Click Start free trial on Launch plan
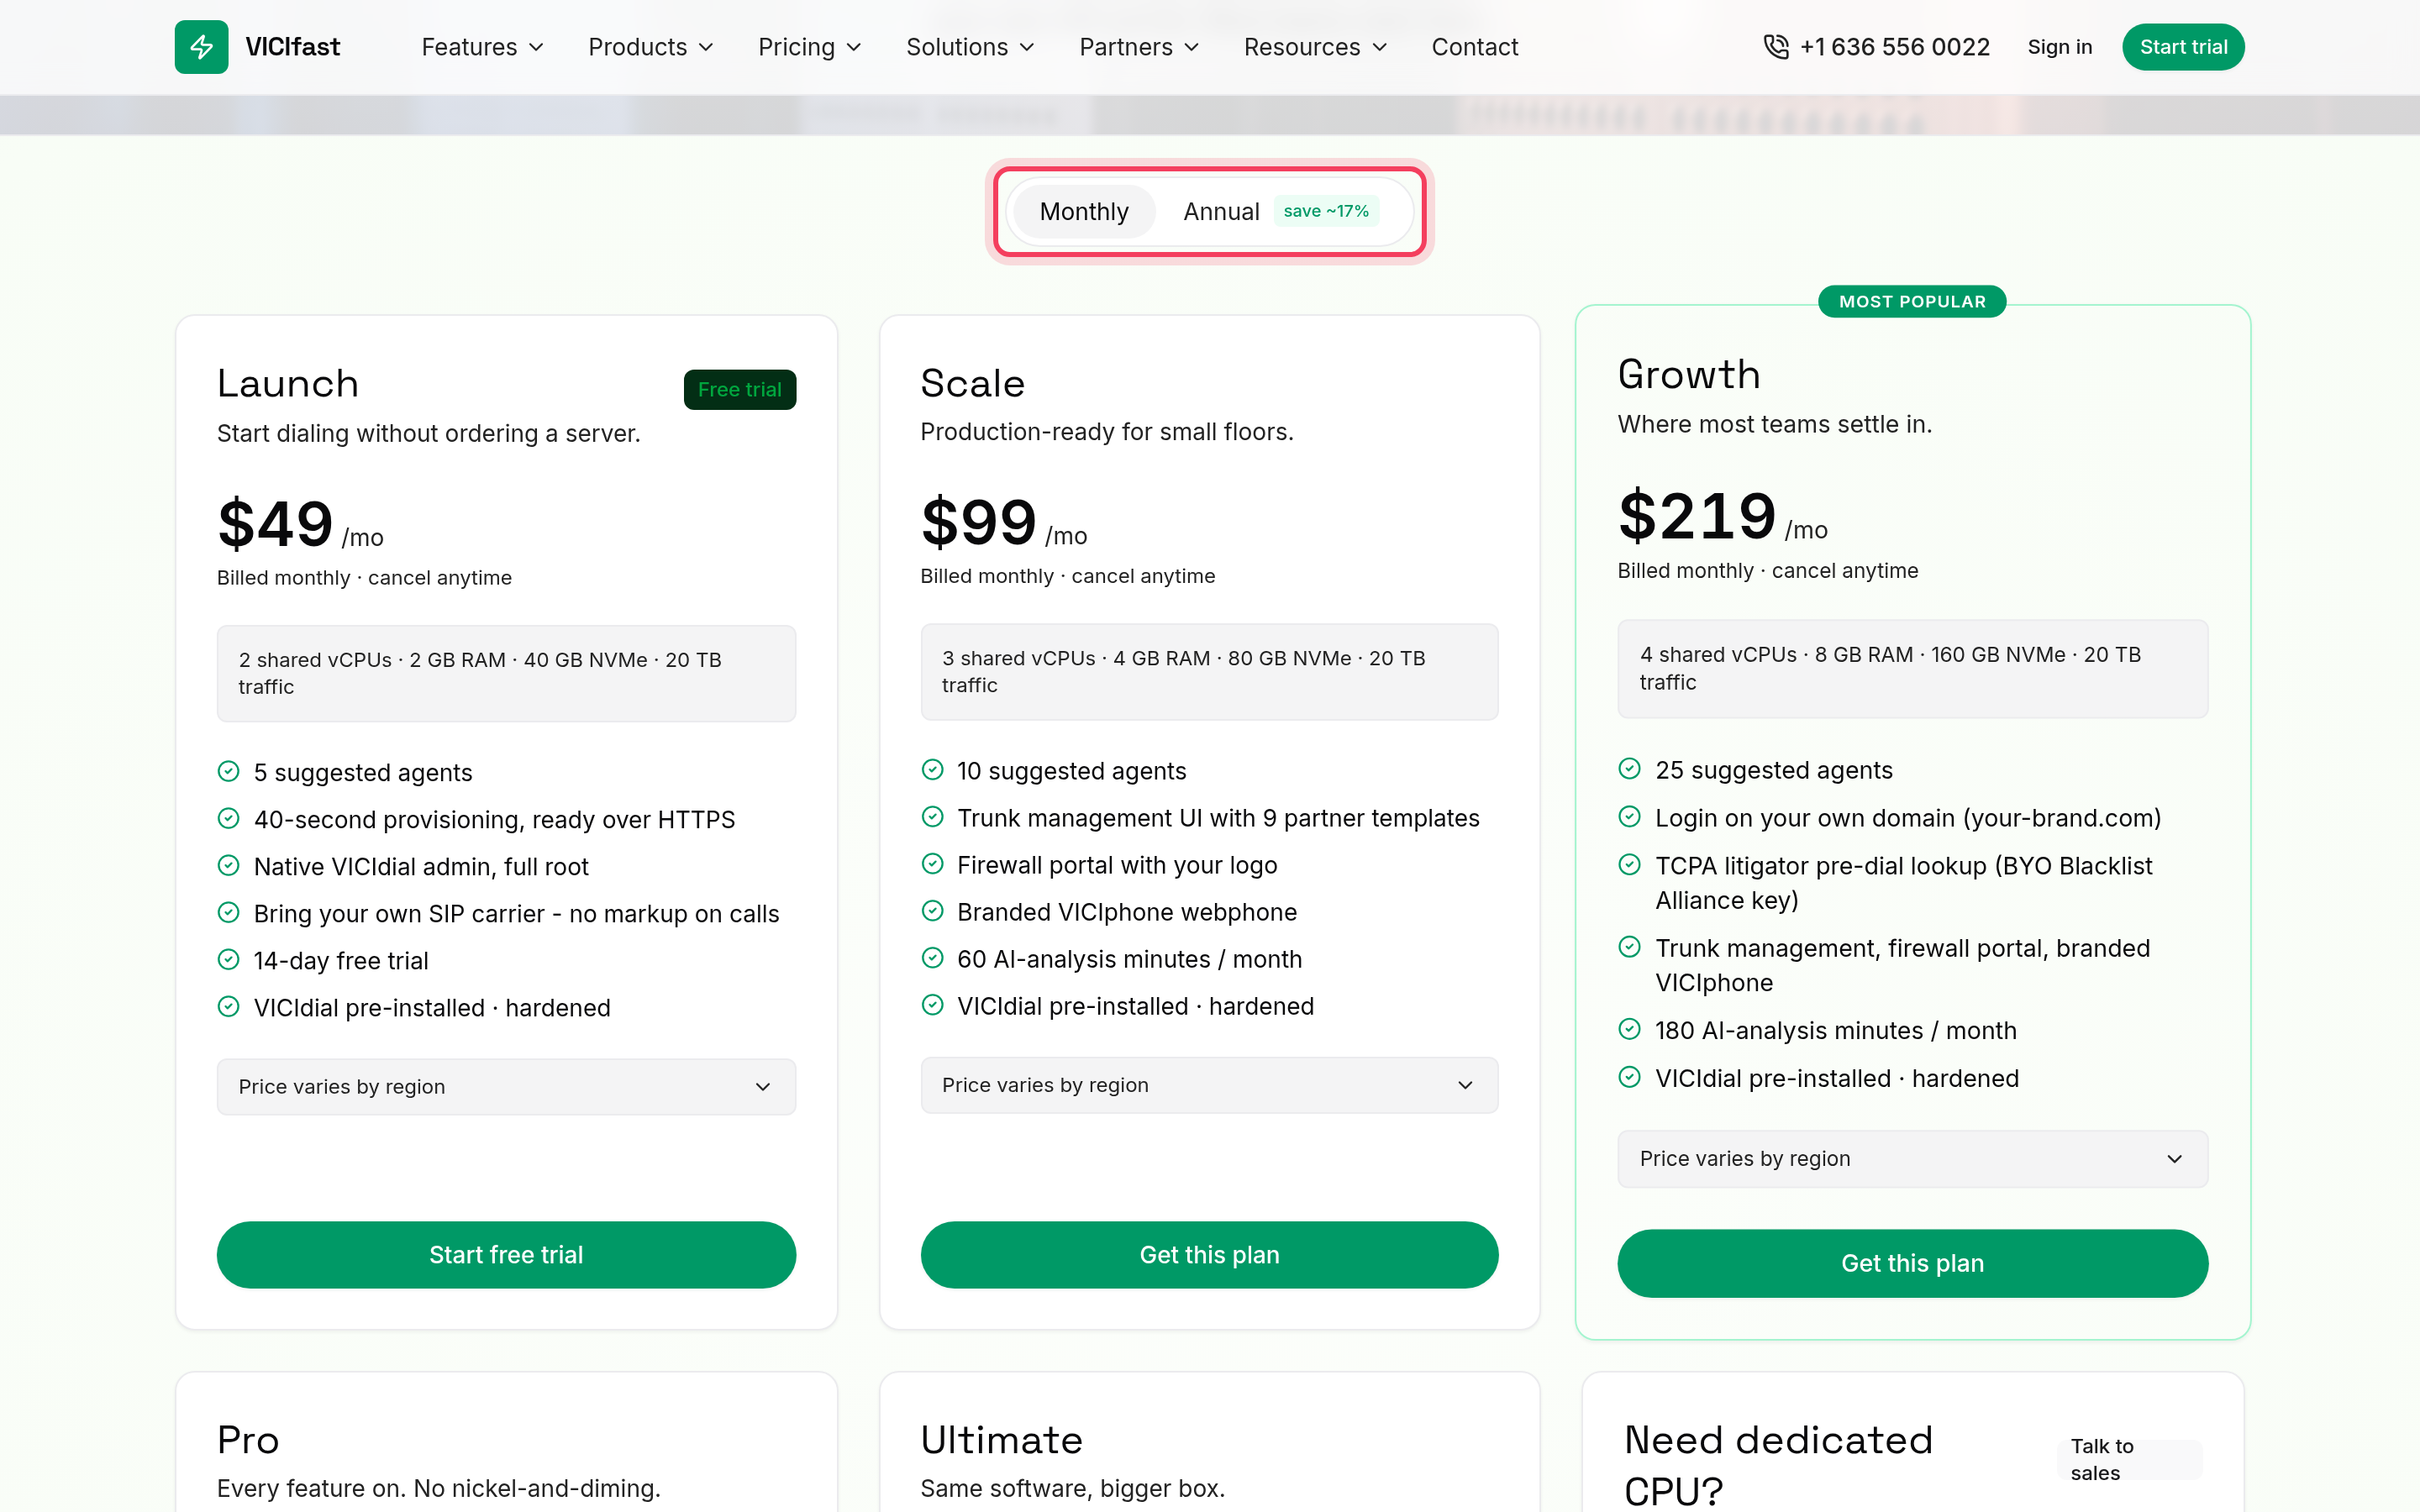The height and width of the screenshot is (1512, 2420). [x=506, y=1254]
